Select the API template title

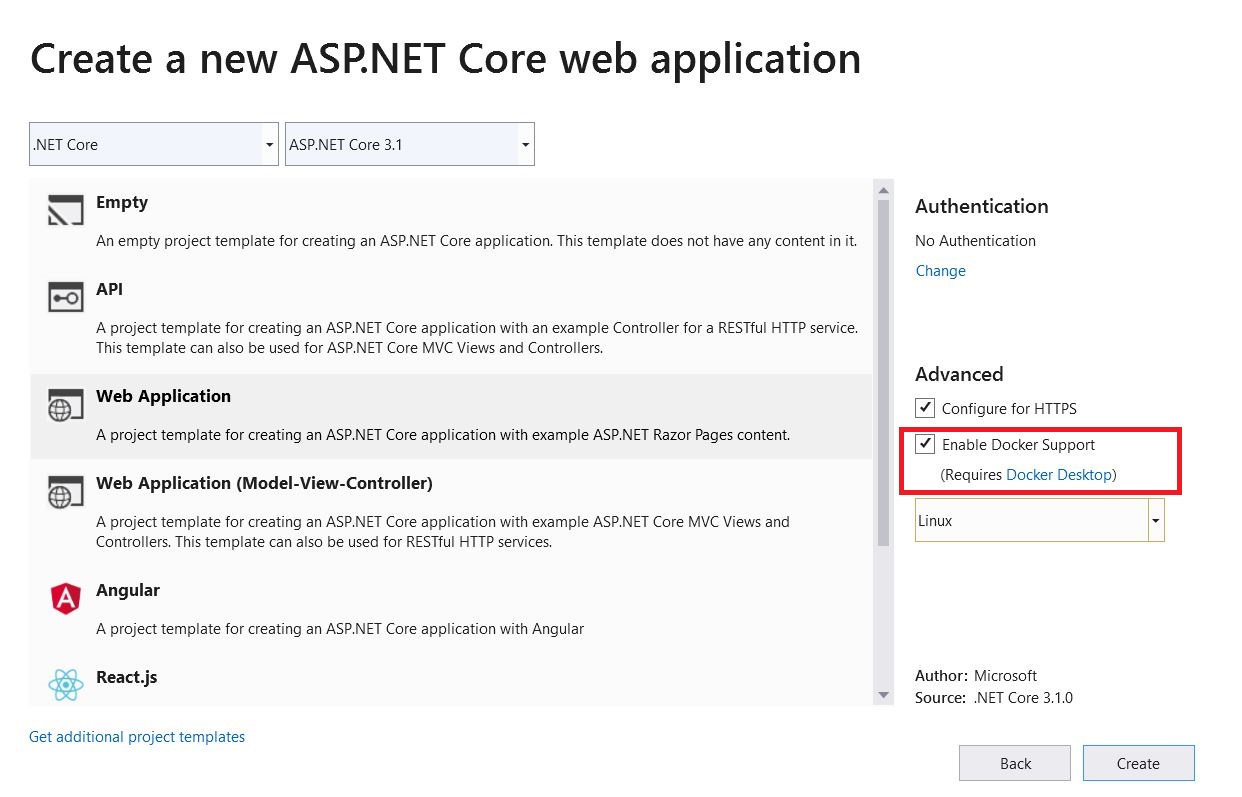(x=110, y=289)
